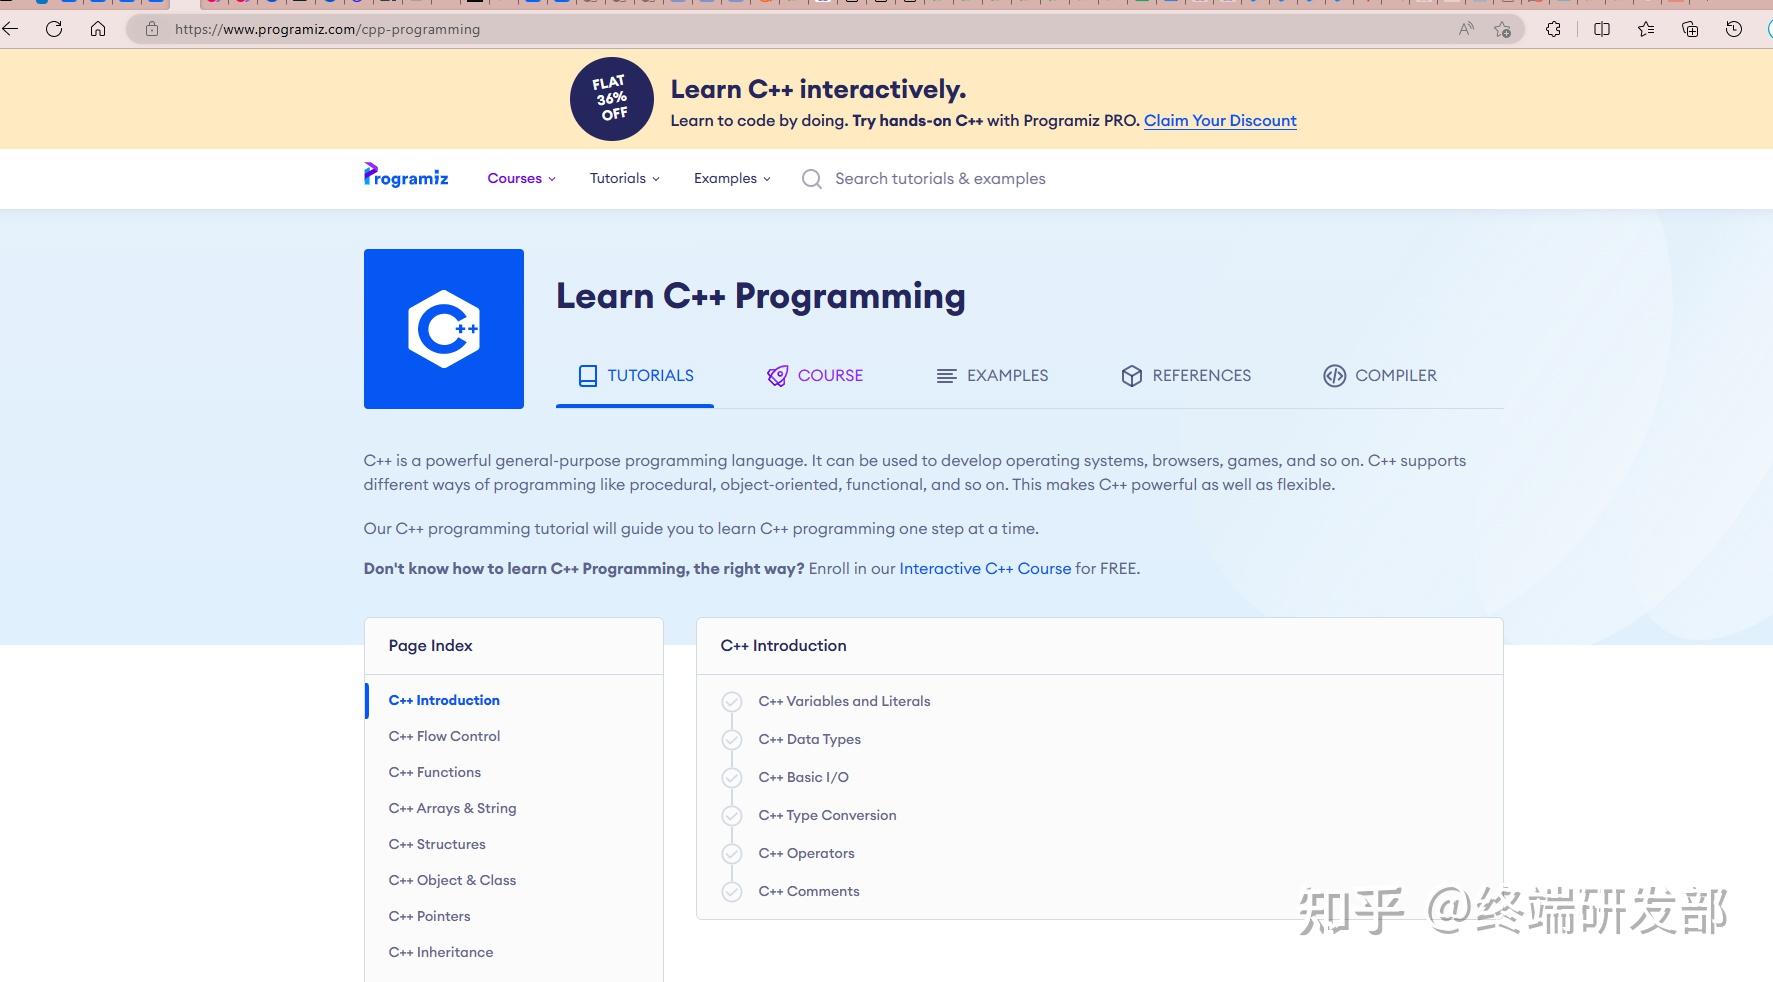The width and height of the screenshot is (1773, 982).
Task: Open C++ Variables and Literals tutorial
Action: [x=844, y=701]
